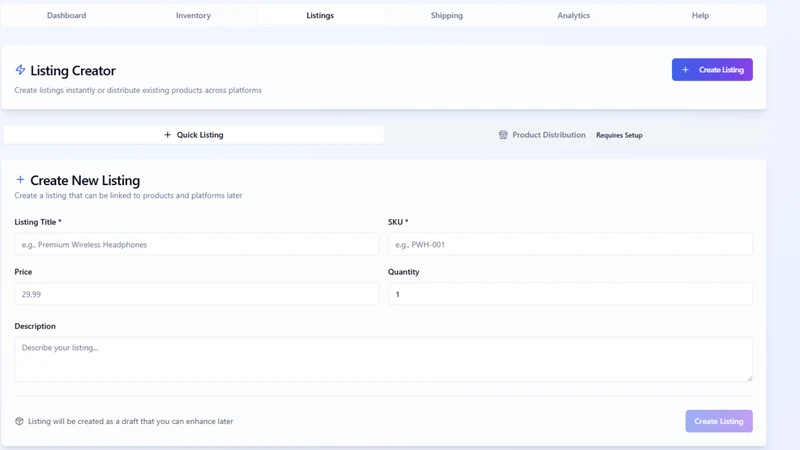800x450 pixels.
Task: Open the Dashboard tab
Action: (66, 15)
